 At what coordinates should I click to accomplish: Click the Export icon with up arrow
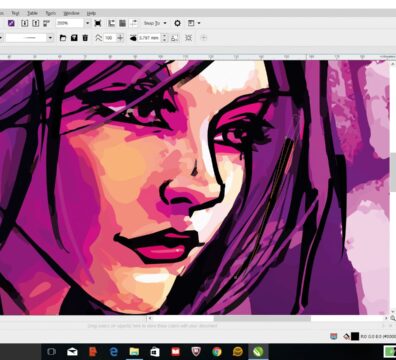[35, 23]
